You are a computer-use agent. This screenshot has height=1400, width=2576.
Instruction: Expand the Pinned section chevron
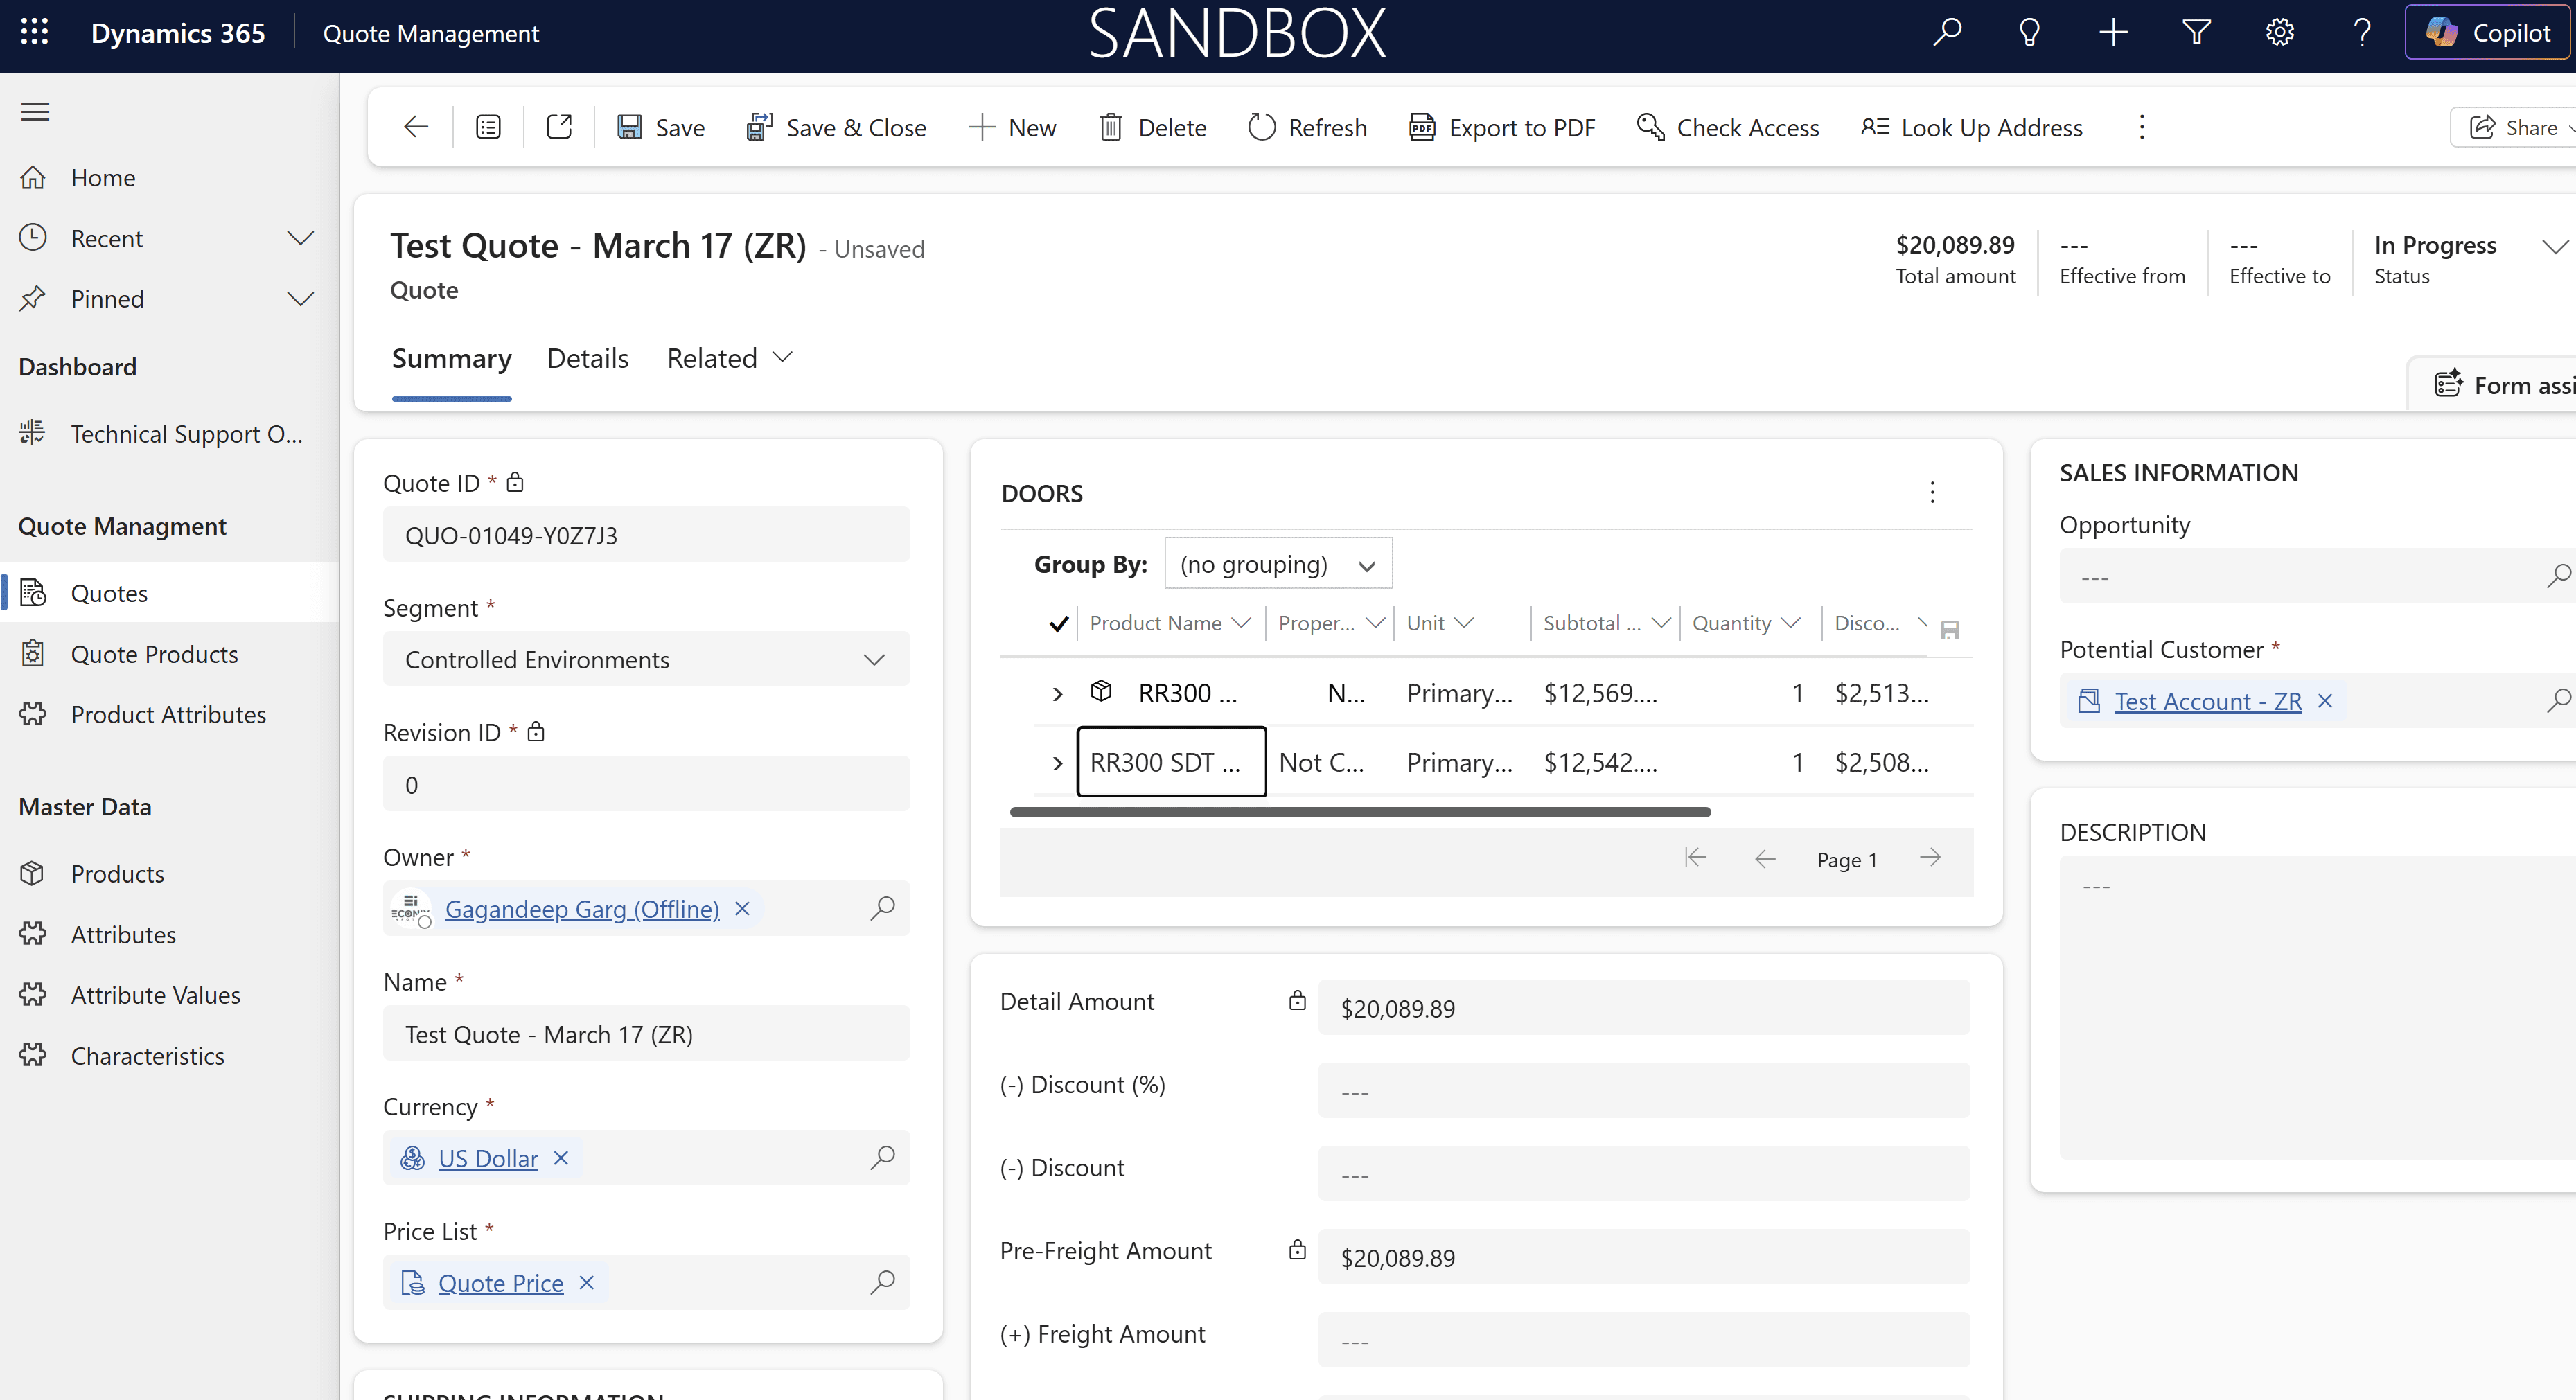(x=300, y=298)
